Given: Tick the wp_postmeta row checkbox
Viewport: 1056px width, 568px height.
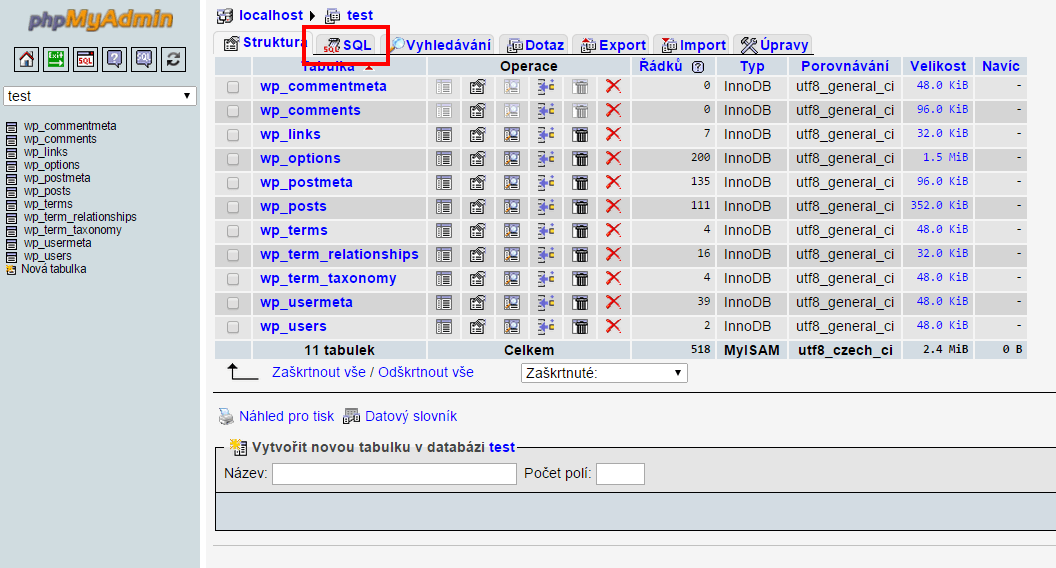Looking at the screenshot, I should (233, 183).
